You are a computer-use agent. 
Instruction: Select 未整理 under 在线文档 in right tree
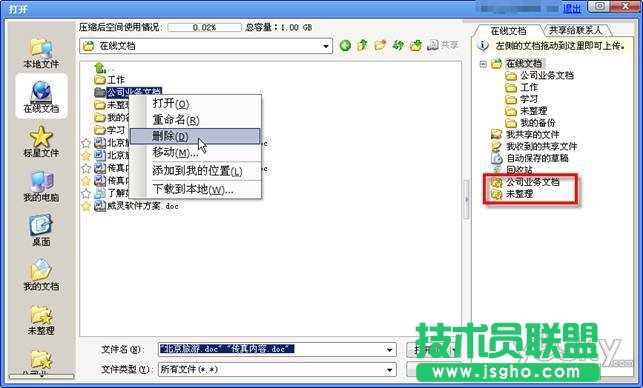pos(534,111)
